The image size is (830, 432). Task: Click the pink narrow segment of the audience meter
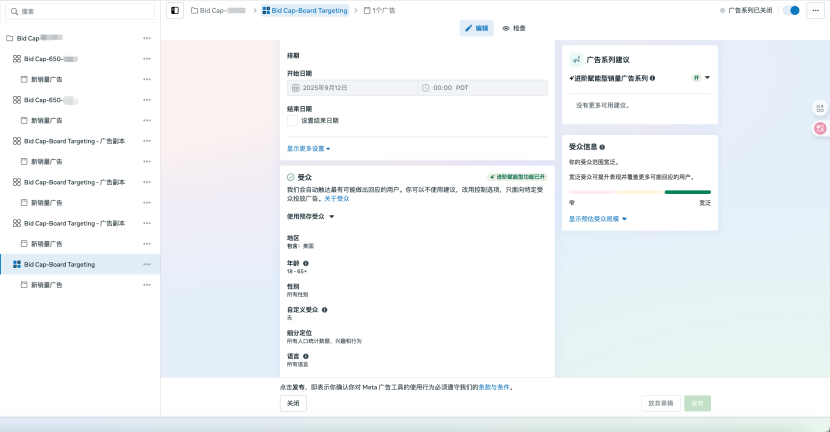point(592,192)
